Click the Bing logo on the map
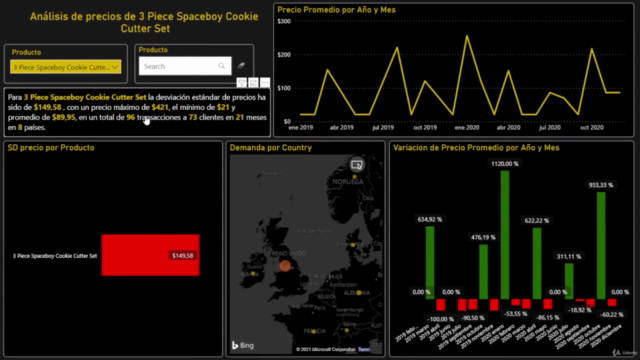The height and width of the screenshot is (360, 640). [x=243, y=345]
